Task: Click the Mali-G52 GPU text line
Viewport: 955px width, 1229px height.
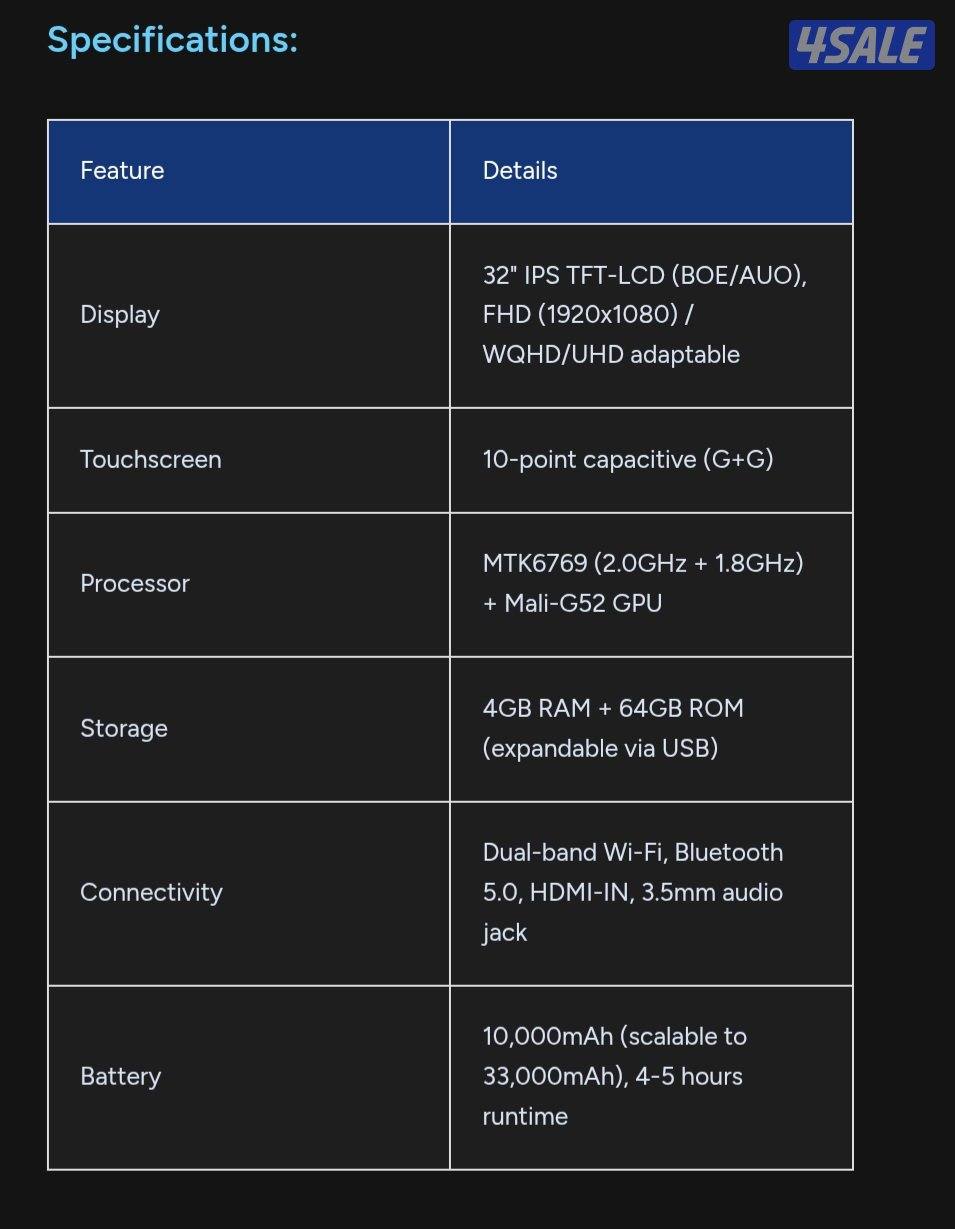Action: (572, 604)
